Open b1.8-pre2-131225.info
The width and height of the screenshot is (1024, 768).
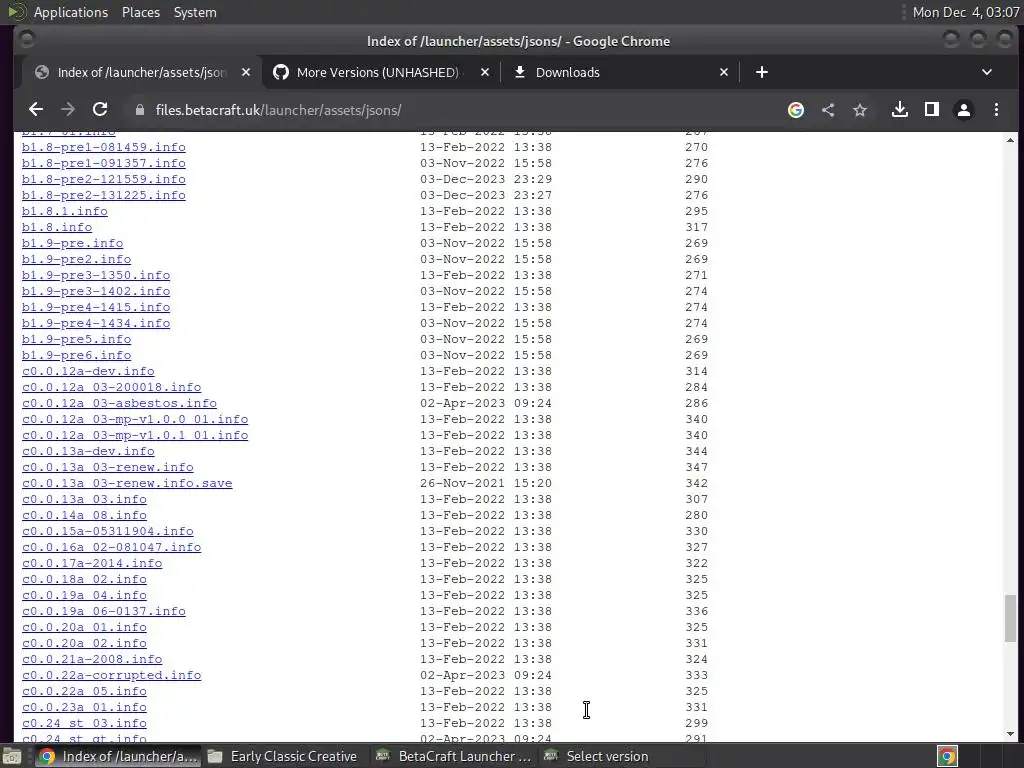pyautogui.click(x=103, y=195)
